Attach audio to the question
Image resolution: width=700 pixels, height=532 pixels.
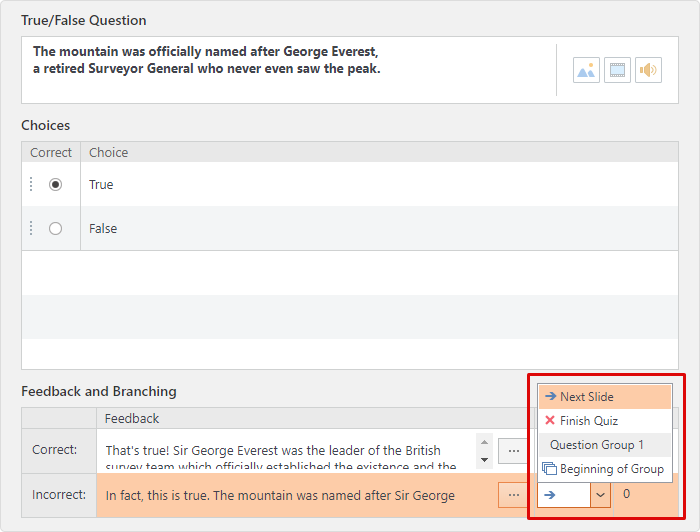[x=648, y=70]
